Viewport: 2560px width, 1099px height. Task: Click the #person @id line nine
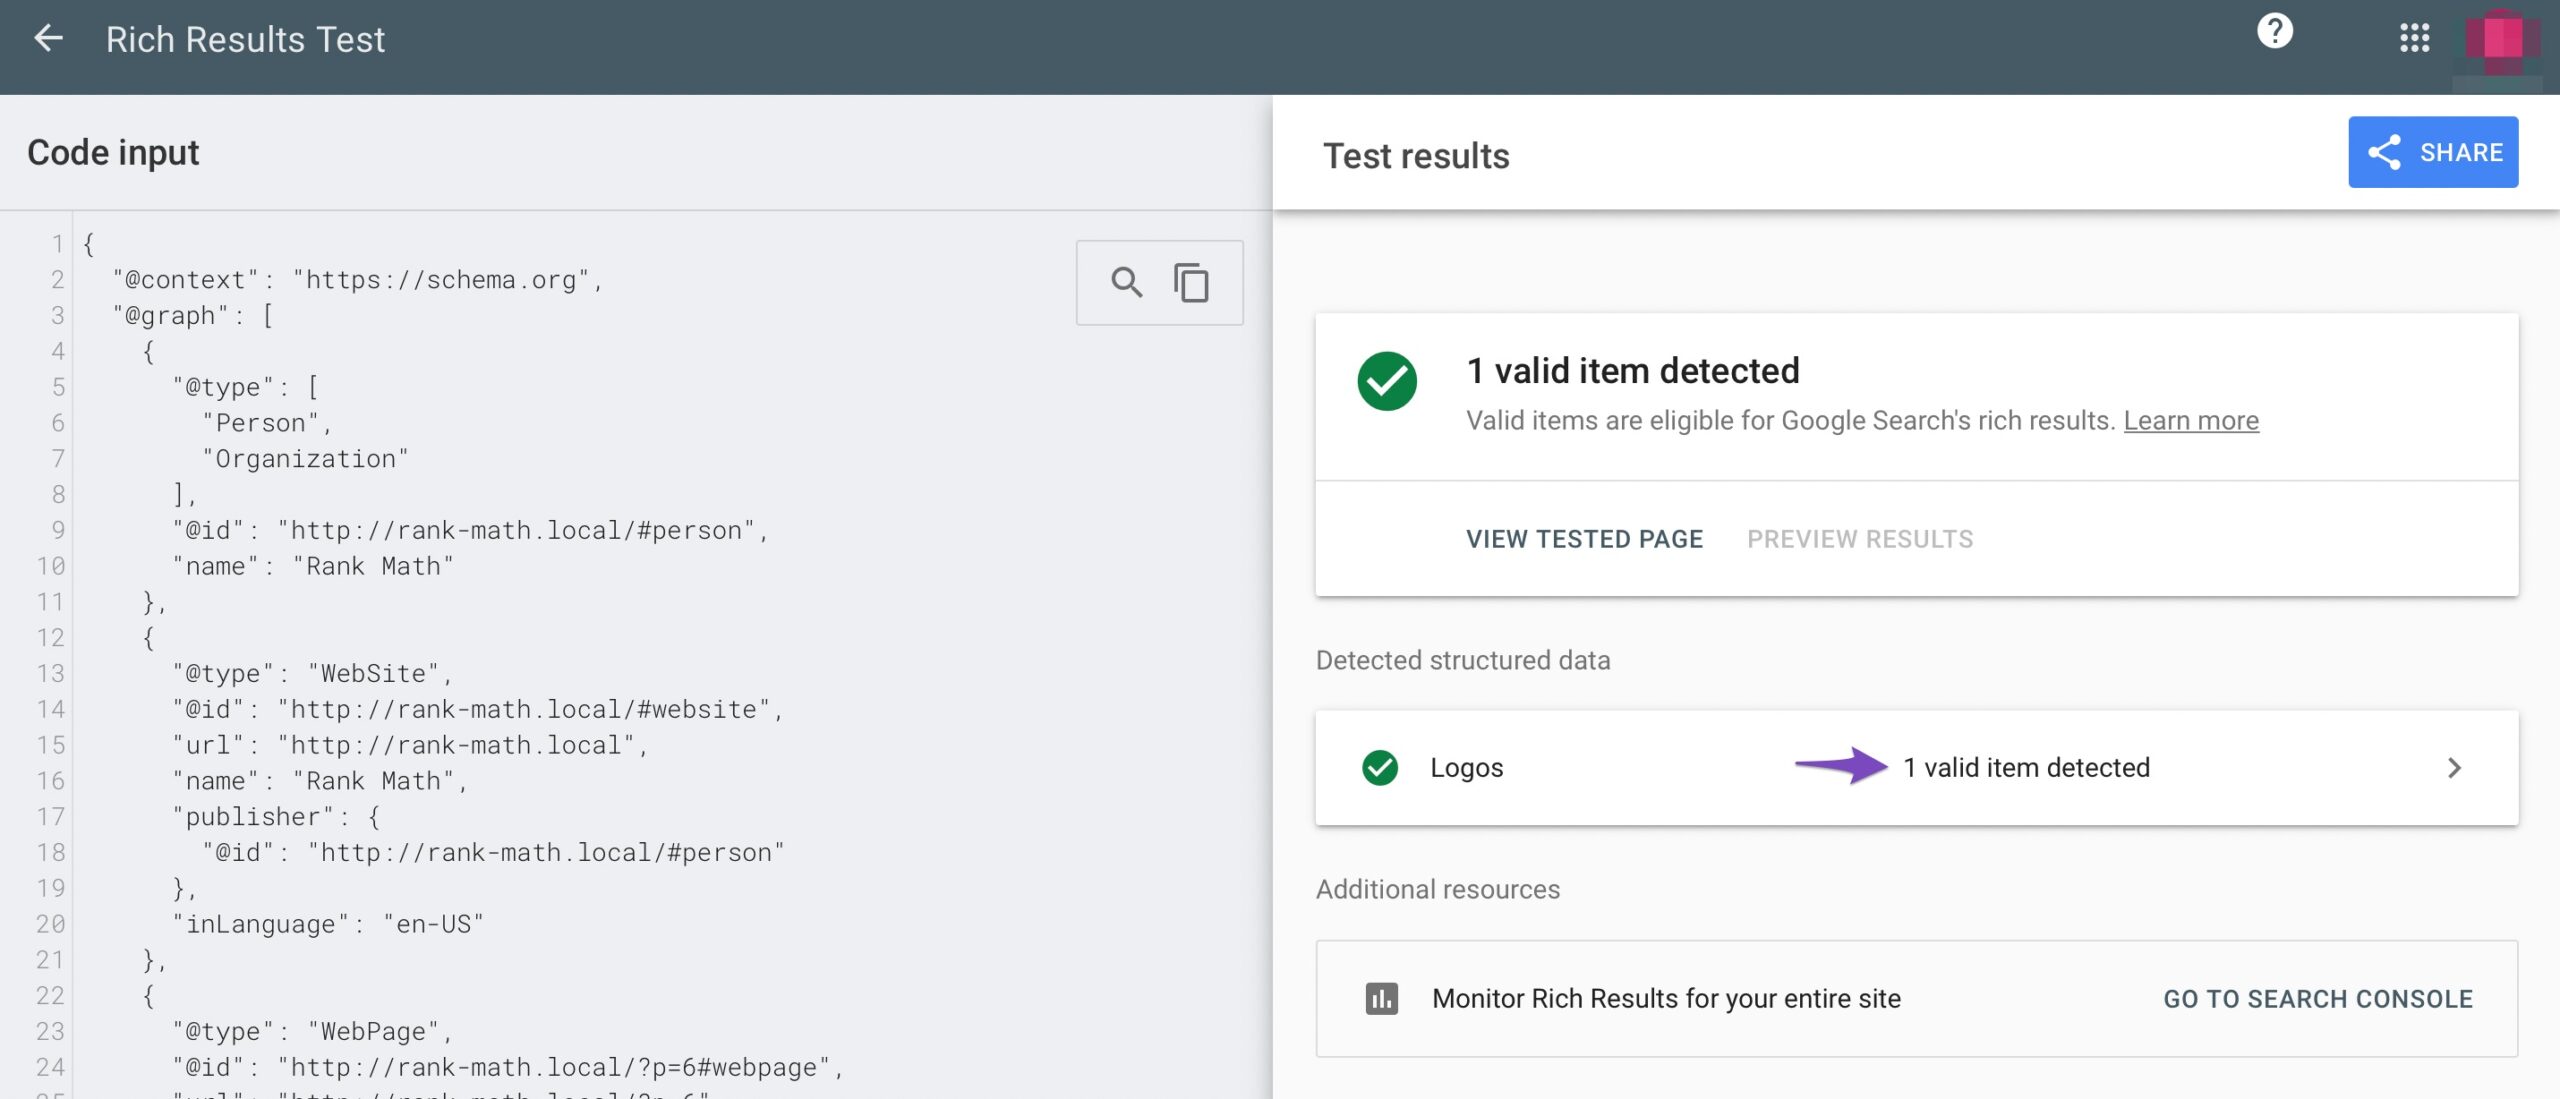(471, 530)
